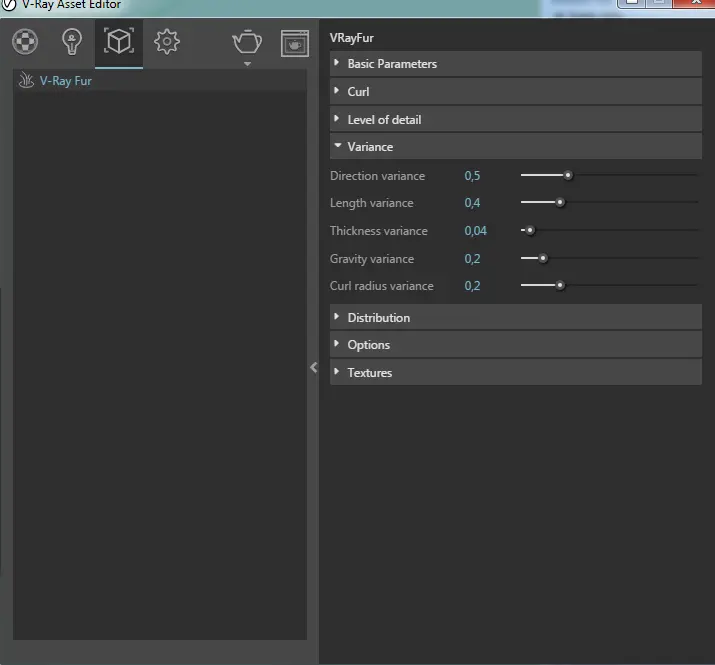Expand the Basic Parameters section
715x665 pixels.
392,64
